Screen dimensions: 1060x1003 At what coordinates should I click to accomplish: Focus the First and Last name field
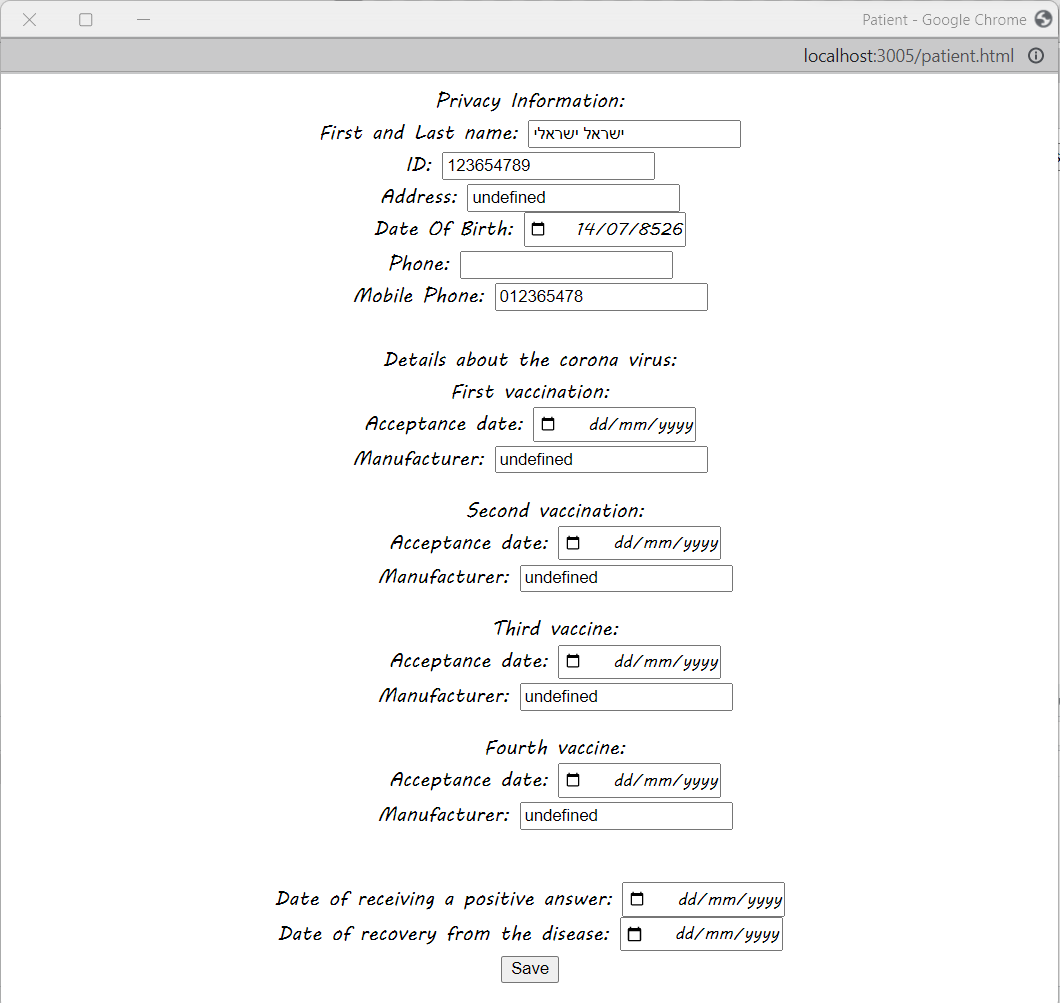(634, 134)
